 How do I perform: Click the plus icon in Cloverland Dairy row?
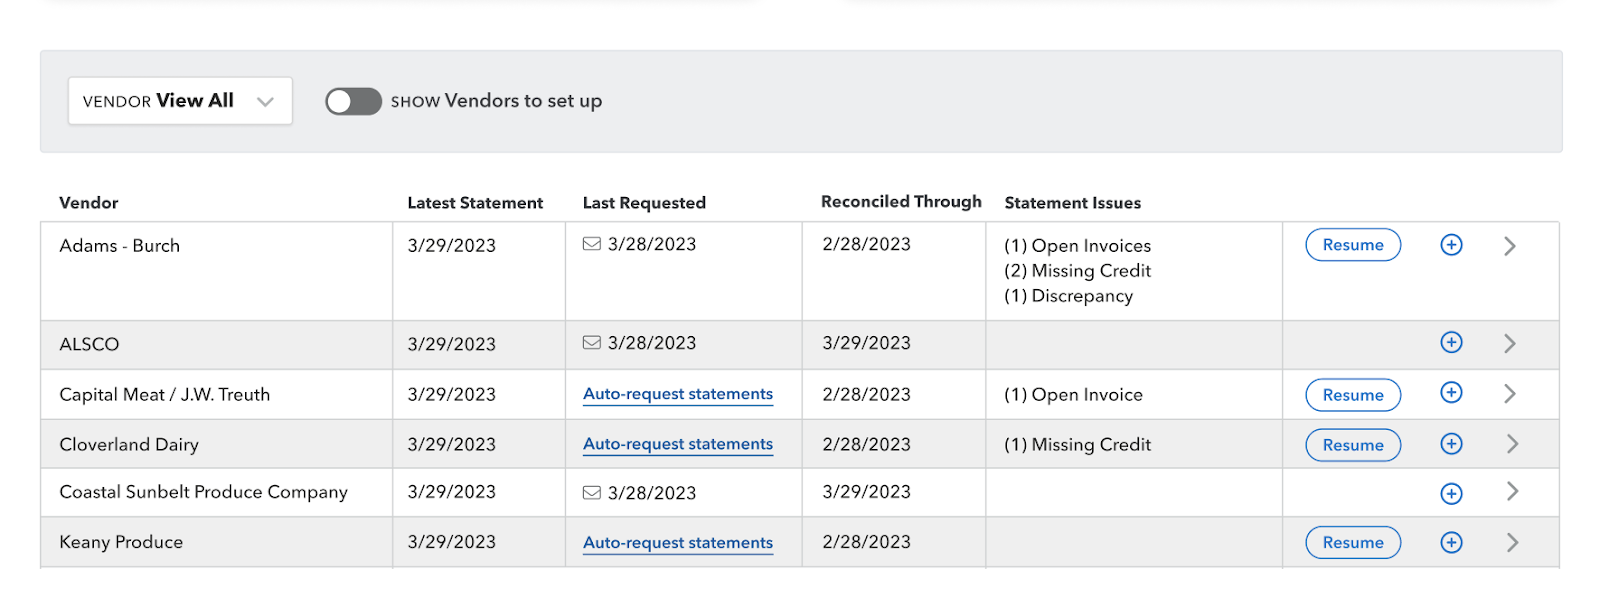pyautogui.click(x=1451, y=444)
